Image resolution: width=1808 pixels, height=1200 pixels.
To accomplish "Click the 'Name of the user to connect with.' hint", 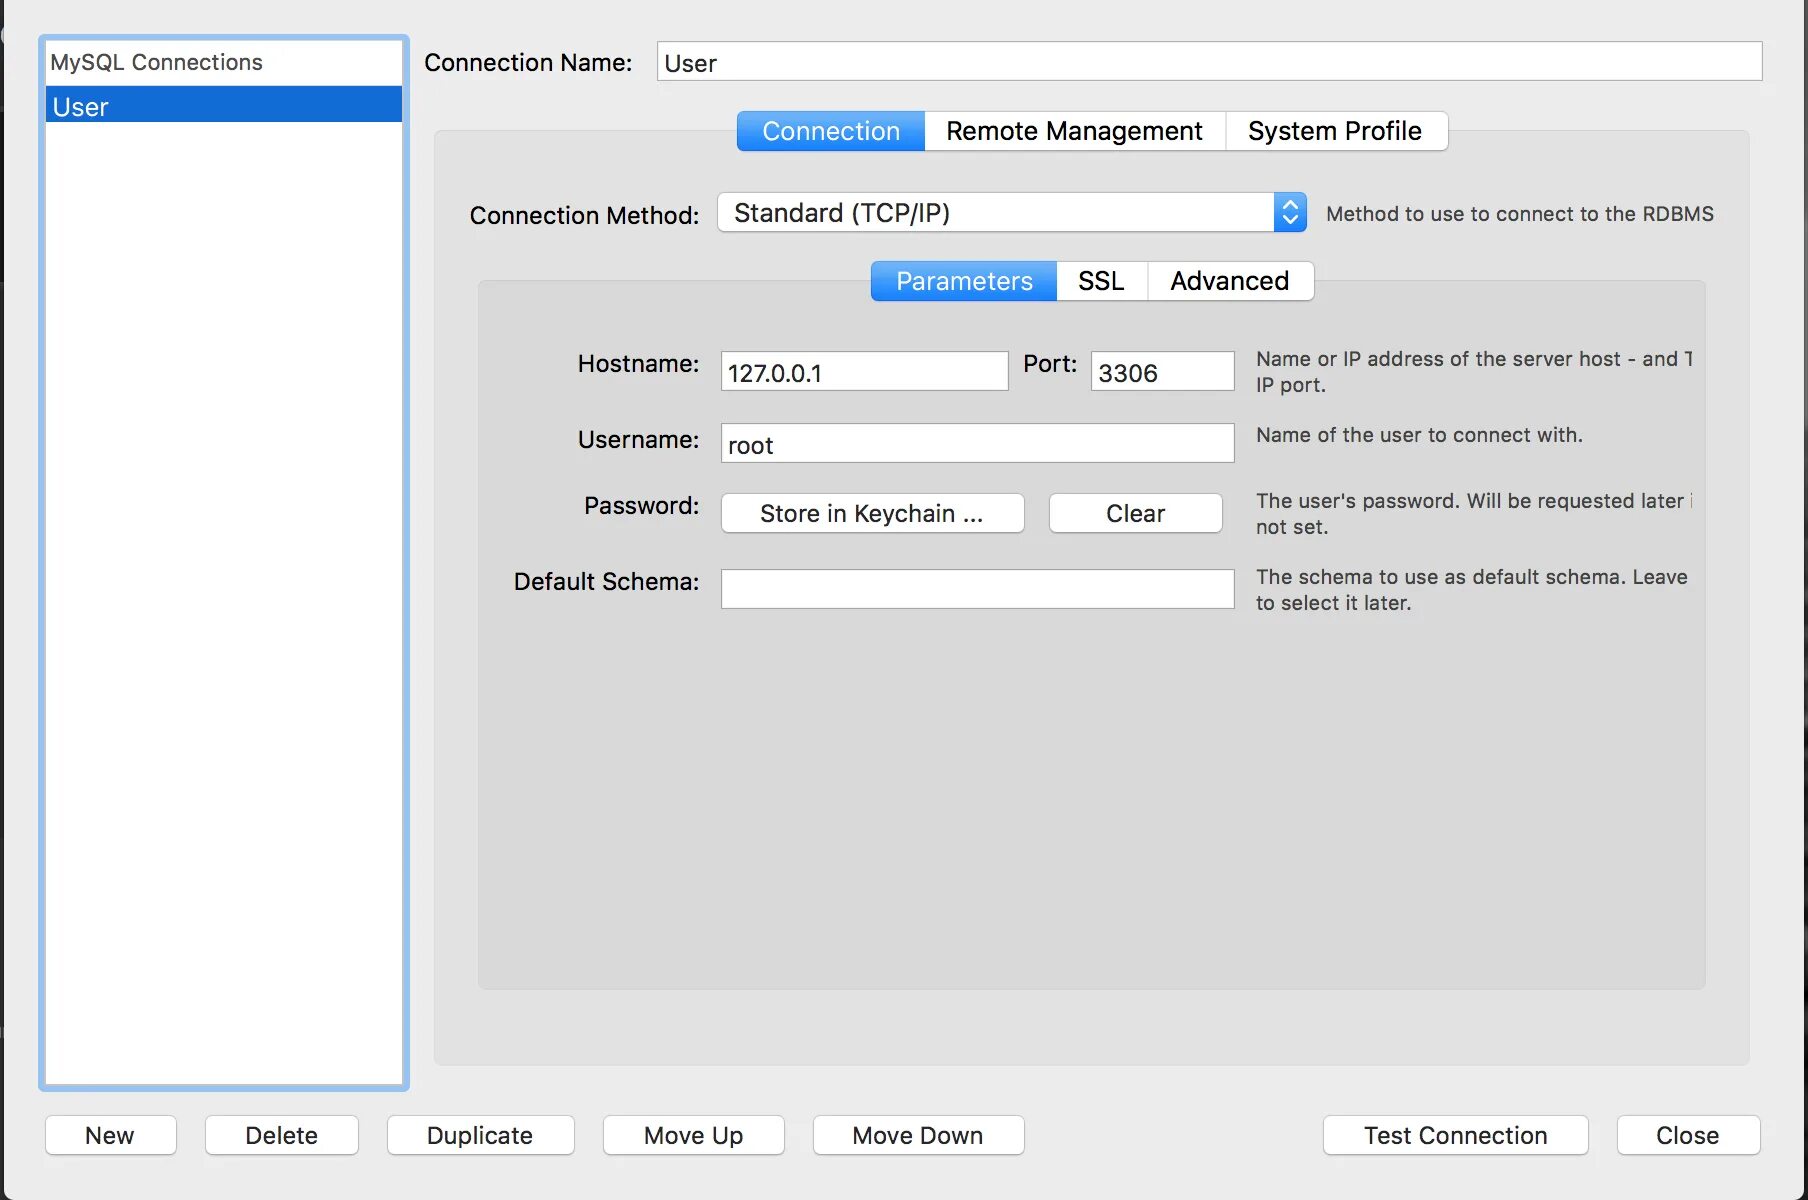I will click(1419, 435).
